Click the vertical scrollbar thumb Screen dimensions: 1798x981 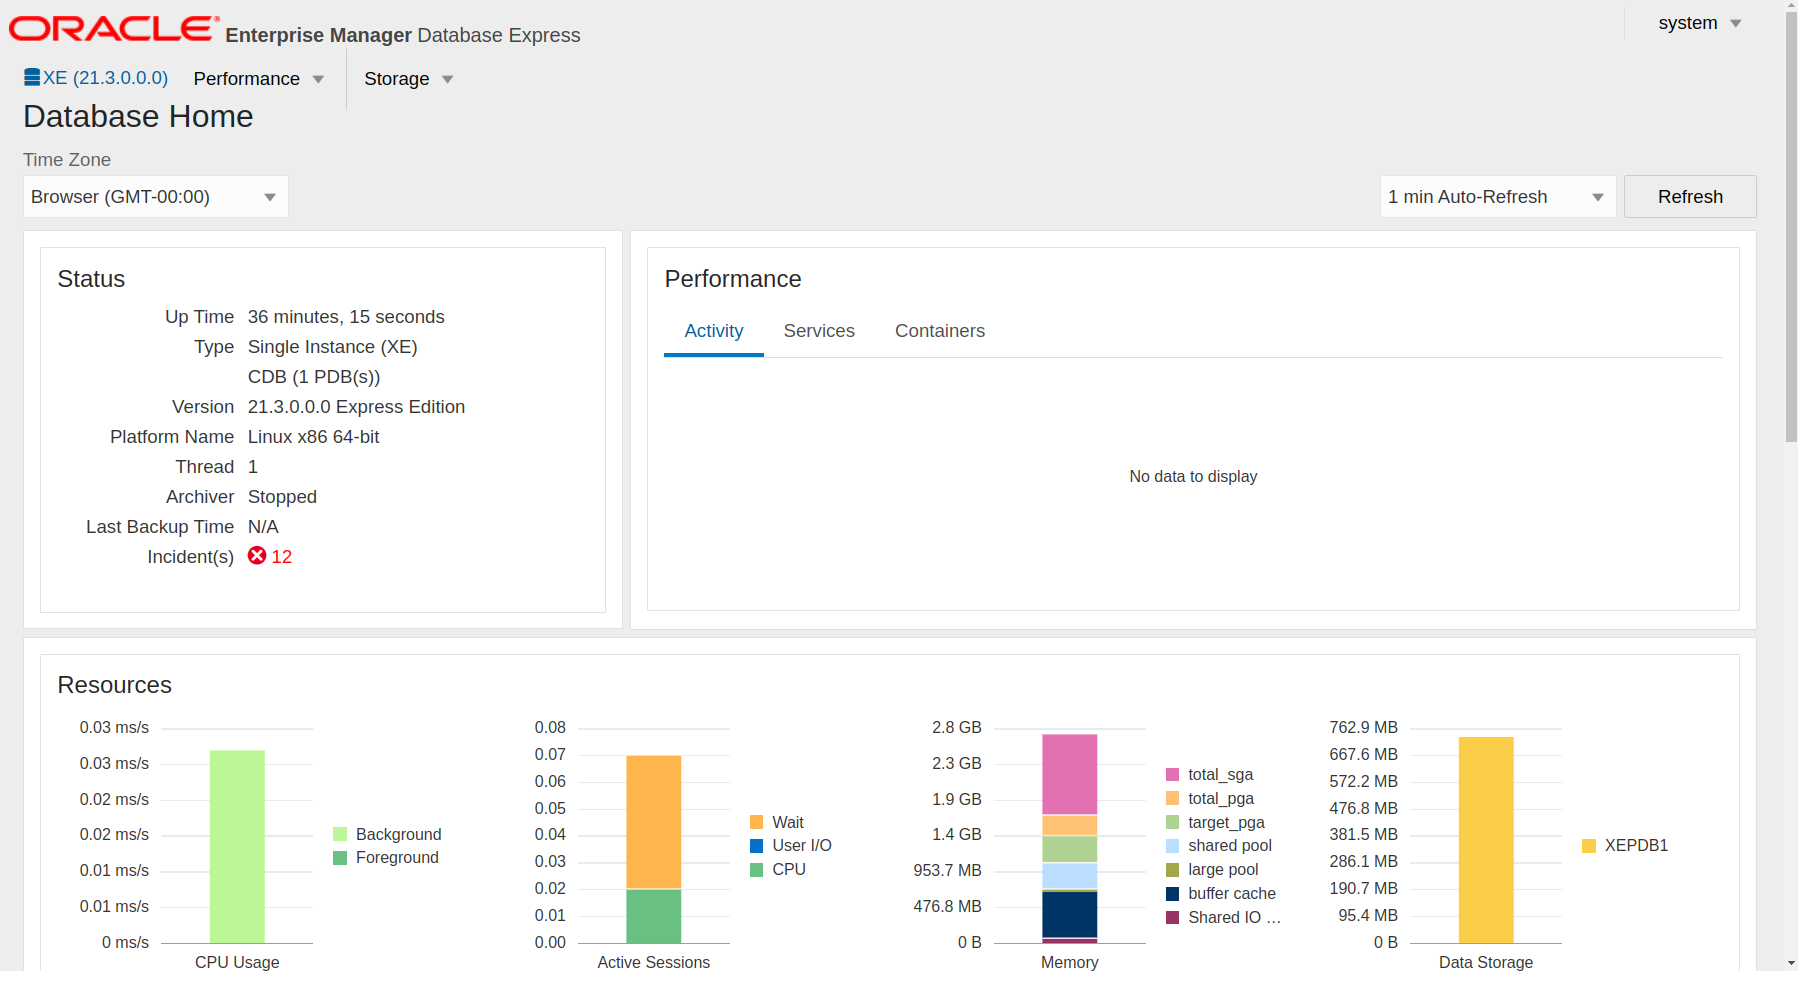(1791, 225)
